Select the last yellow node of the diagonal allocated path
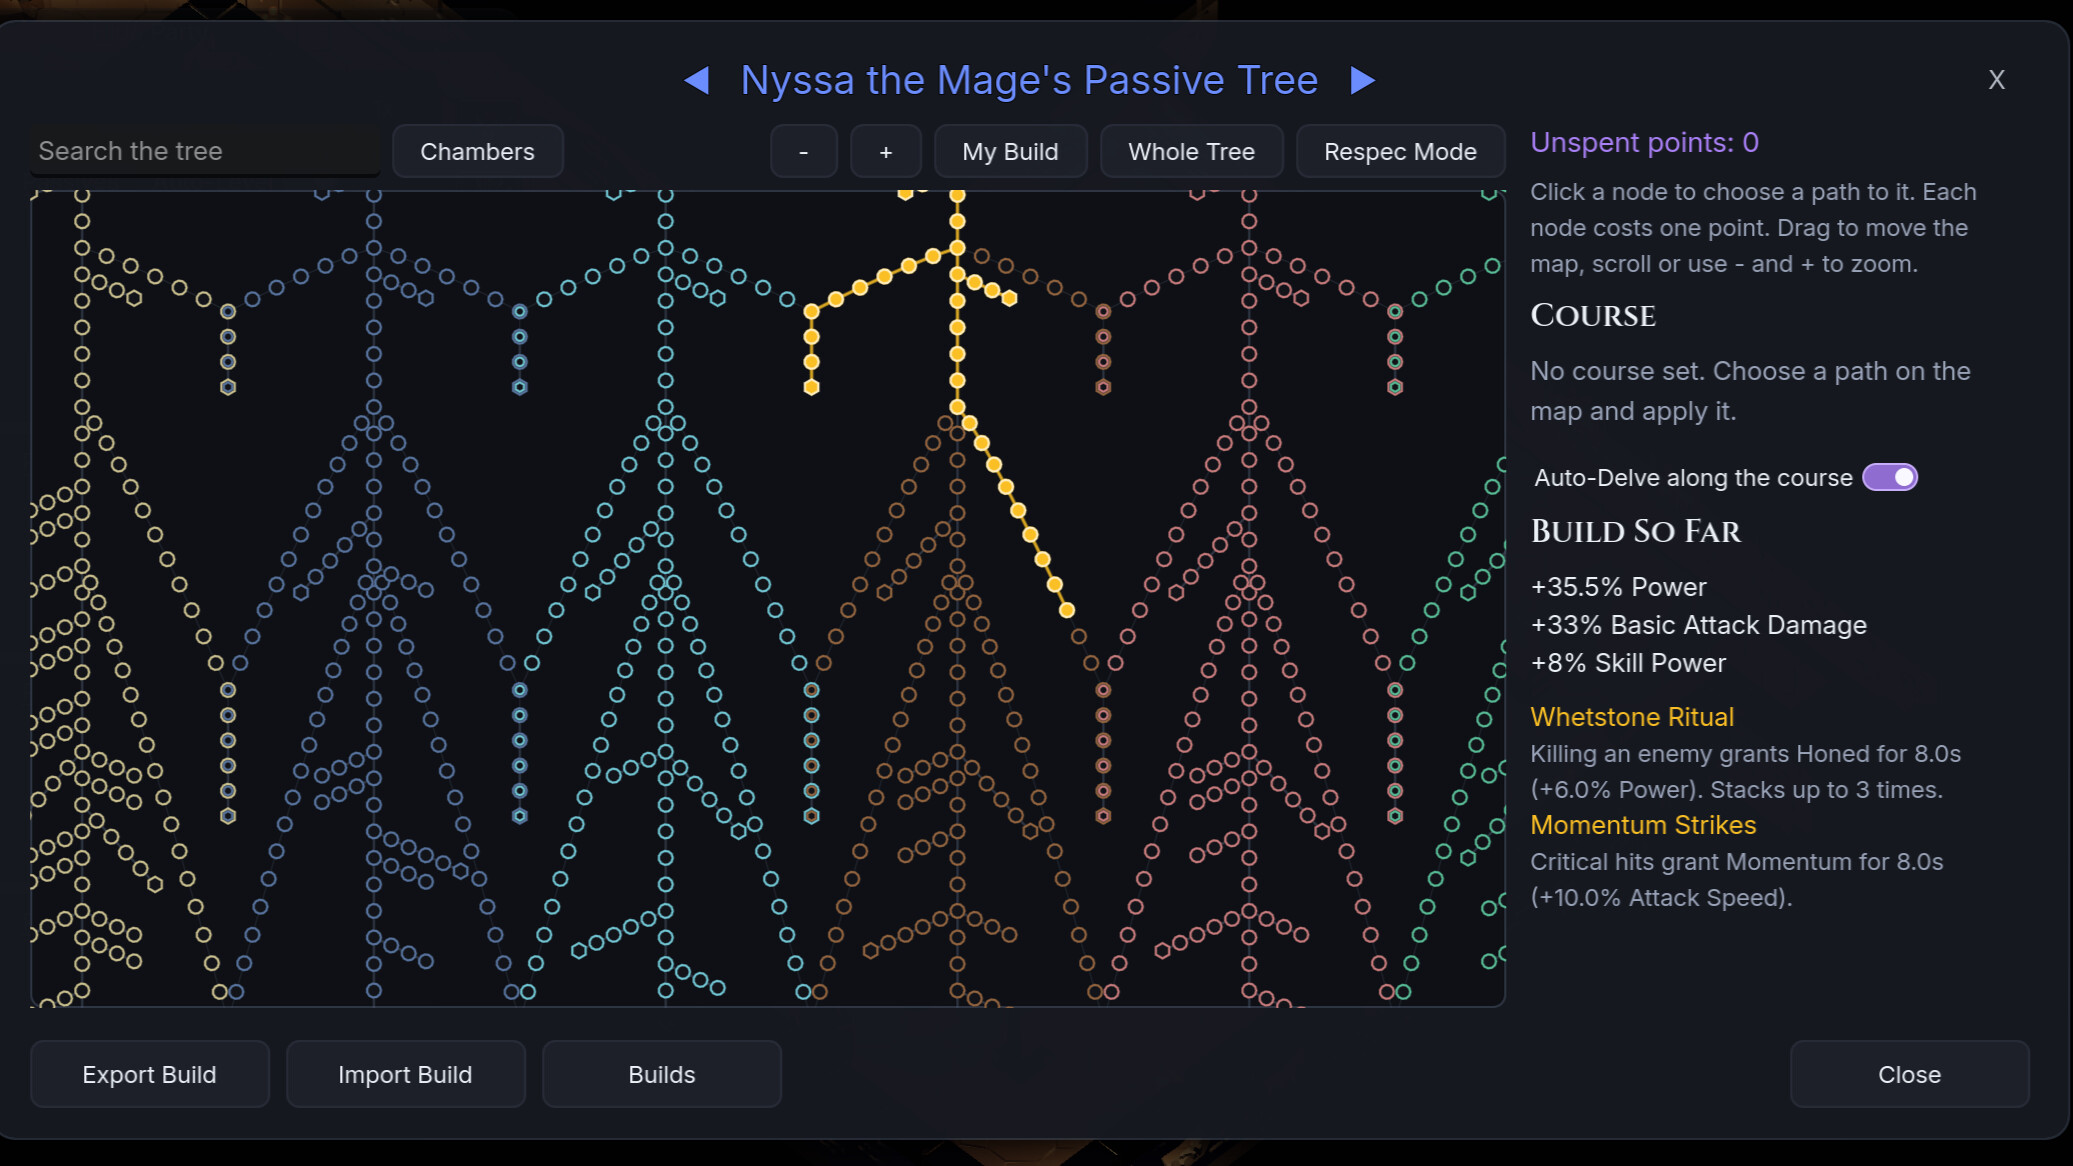The width and height of the screenshot is (2073, 1166). coord(1067,610)
